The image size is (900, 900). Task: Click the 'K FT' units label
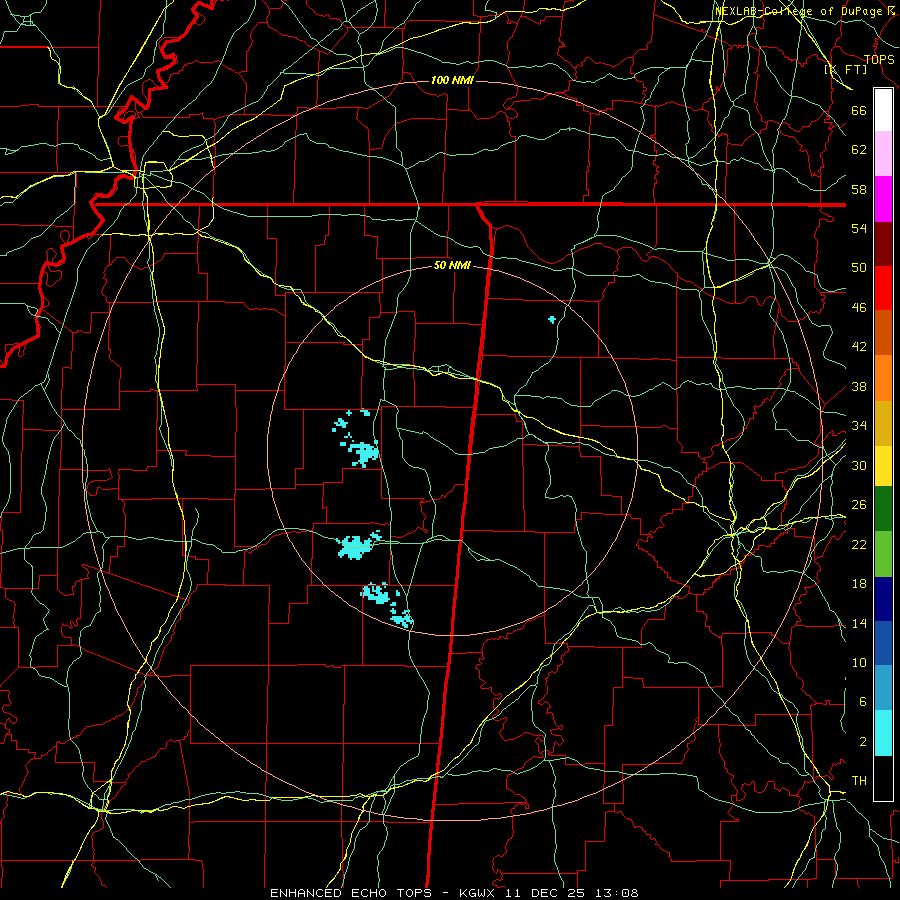(846, 69)
